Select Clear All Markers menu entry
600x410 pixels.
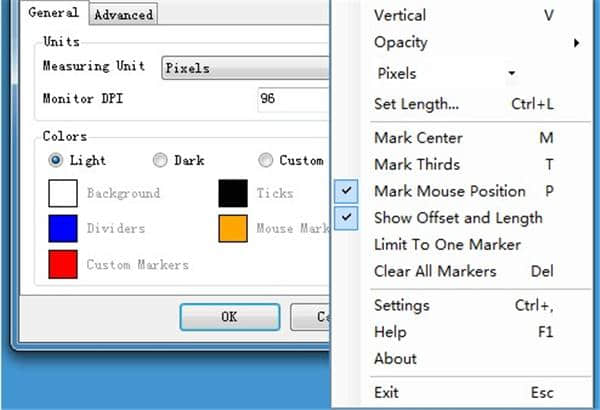pos(434,271)
